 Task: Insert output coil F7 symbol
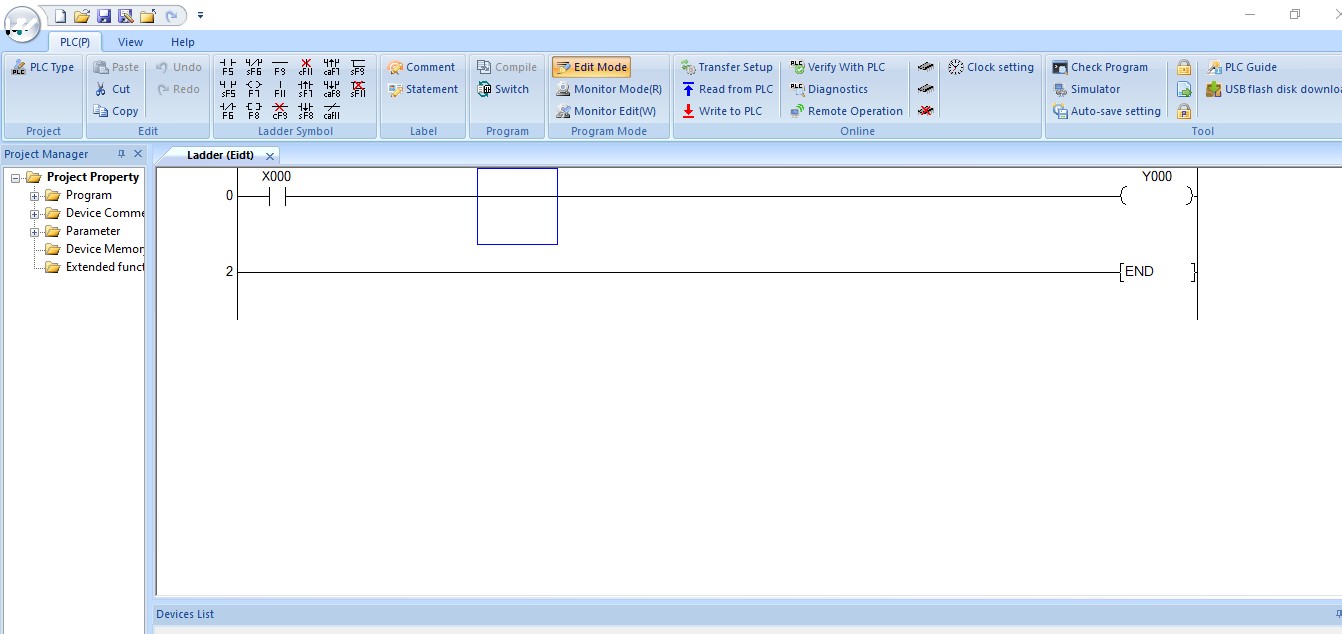(254, 89)
